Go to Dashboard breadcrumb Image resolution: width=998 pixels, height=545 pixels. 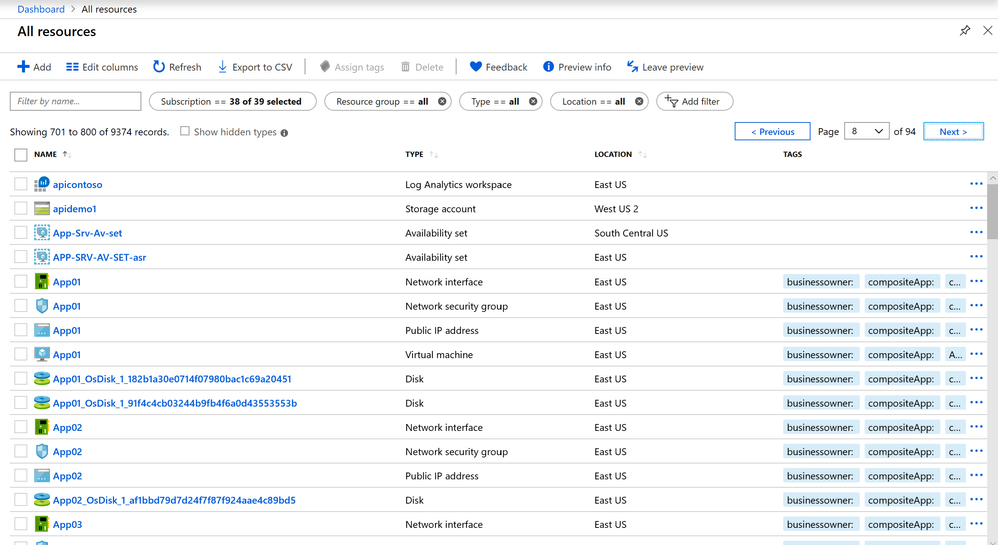tap(41, 9)
